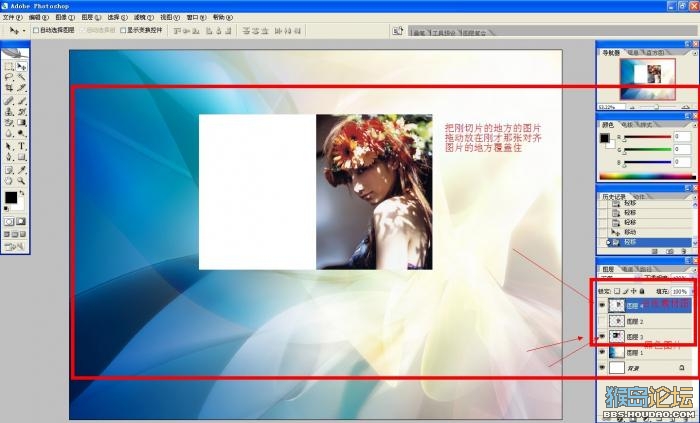Hide 背景 layer using eye icon

point(602,368)
